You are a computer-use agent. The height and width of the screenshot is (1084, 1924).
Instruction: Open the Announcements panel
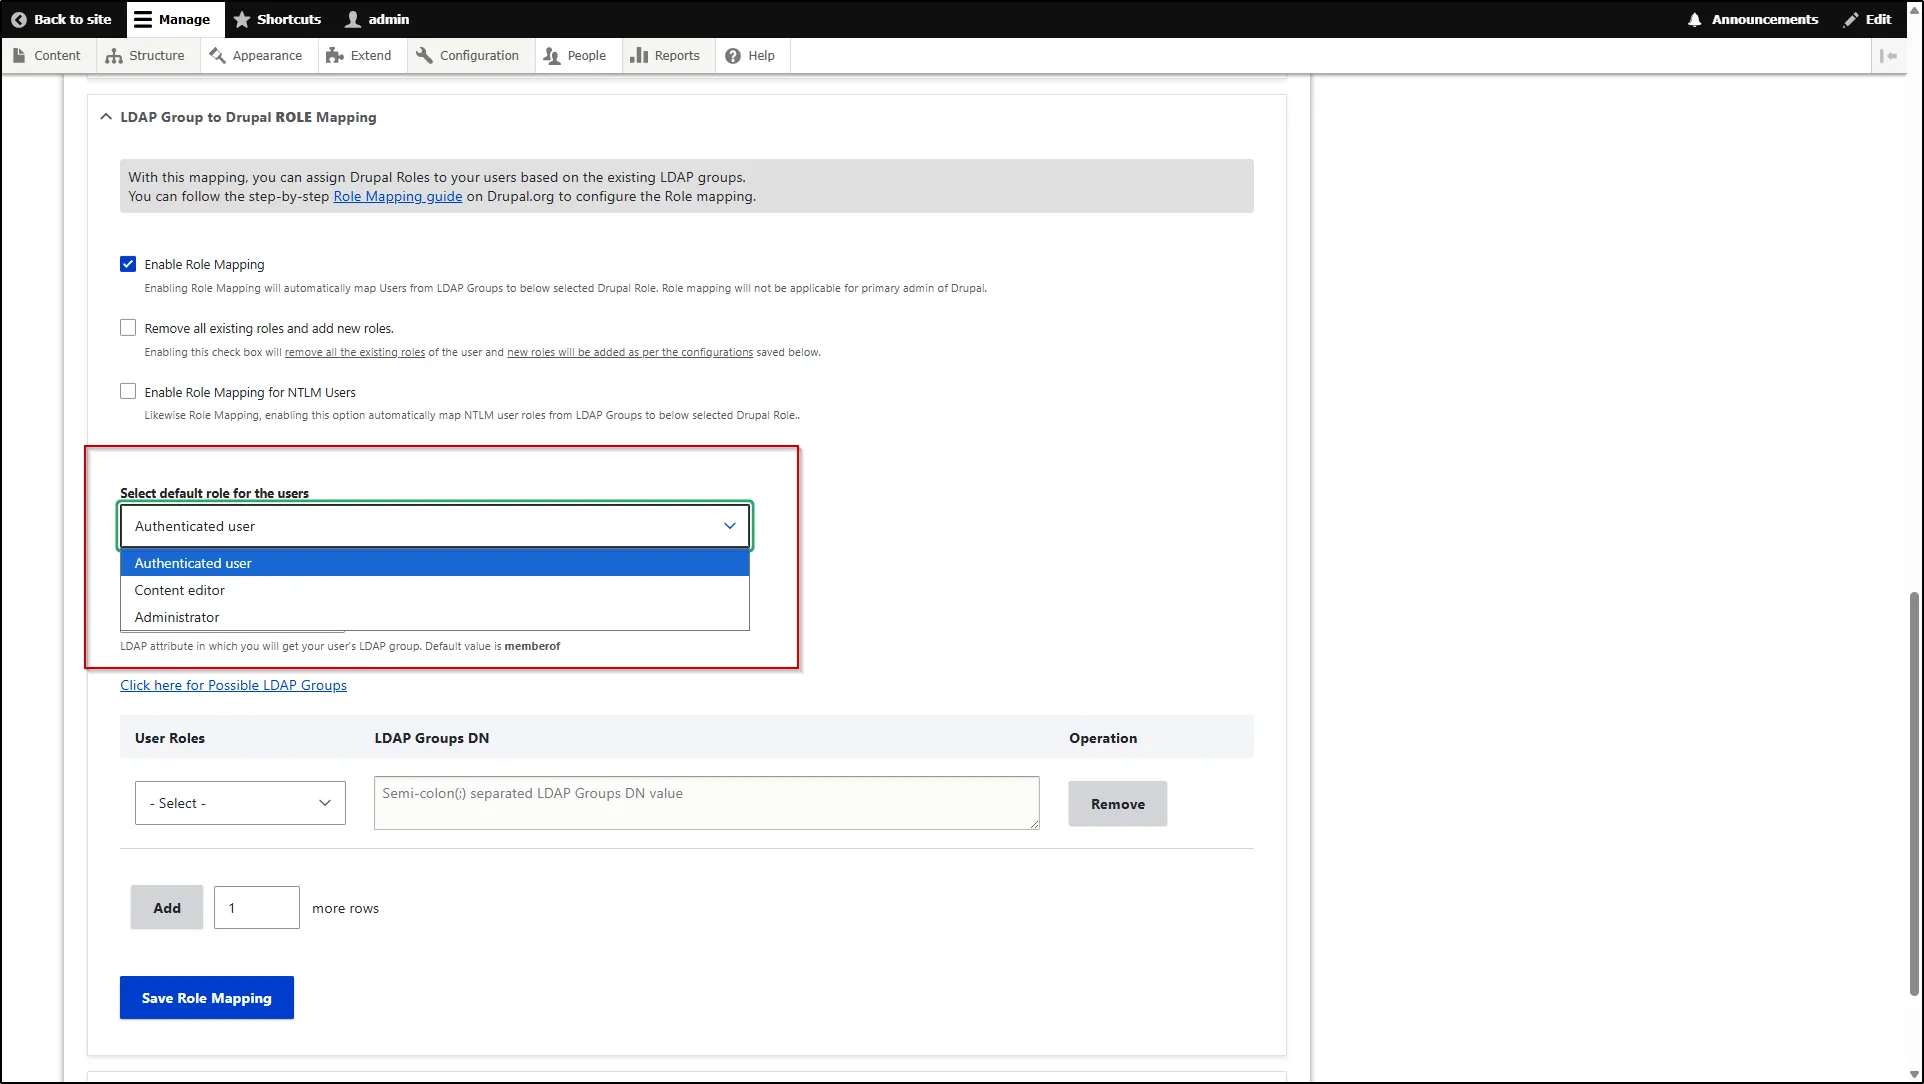coord(1752,19)
